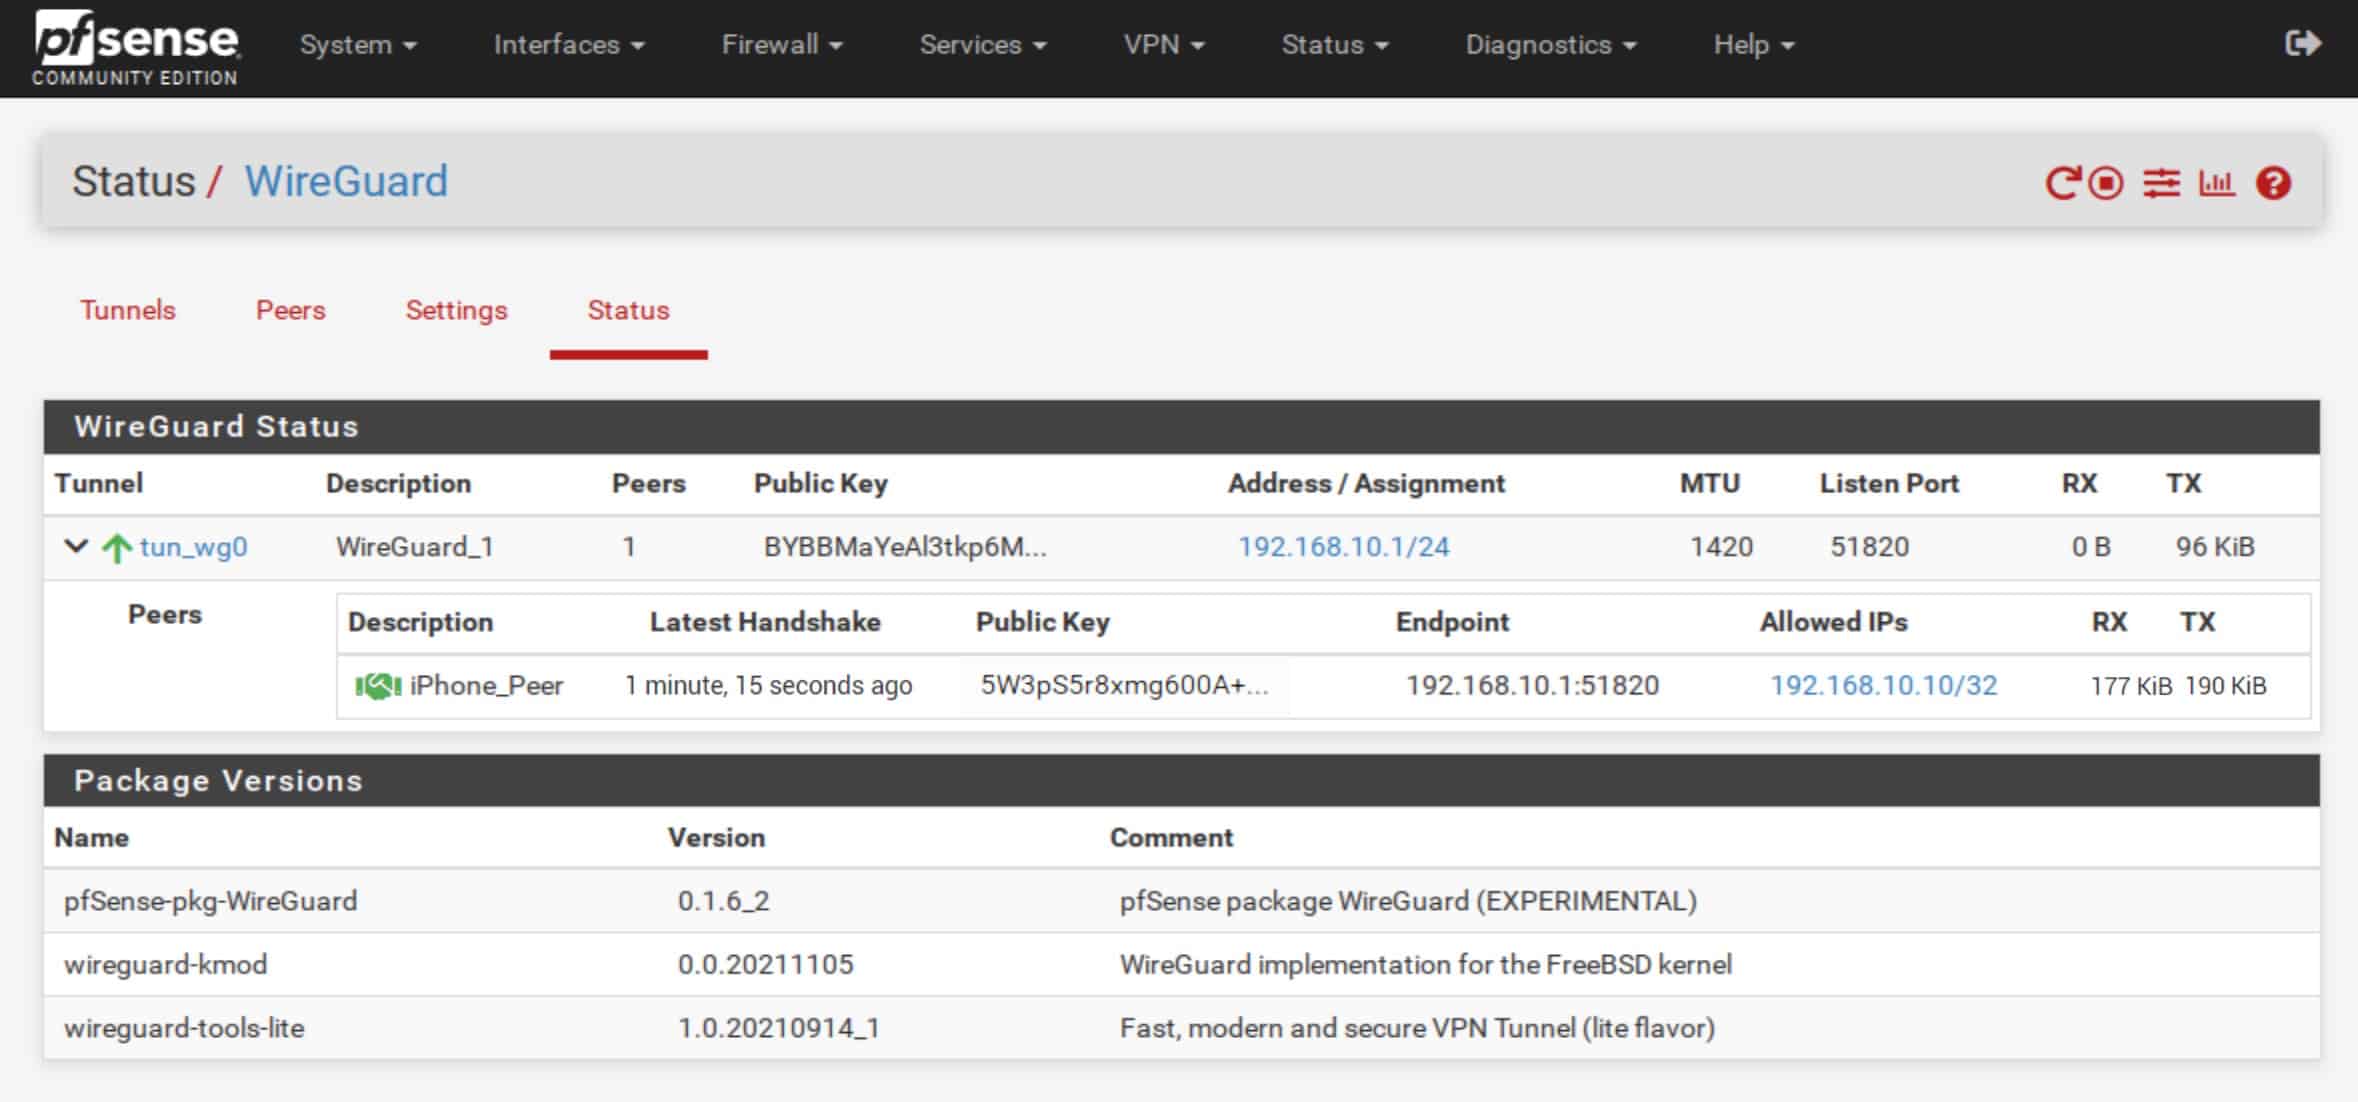Open the Diagnostics dropdown menu
The image size is (2358, 1102).
point(1551,45)
